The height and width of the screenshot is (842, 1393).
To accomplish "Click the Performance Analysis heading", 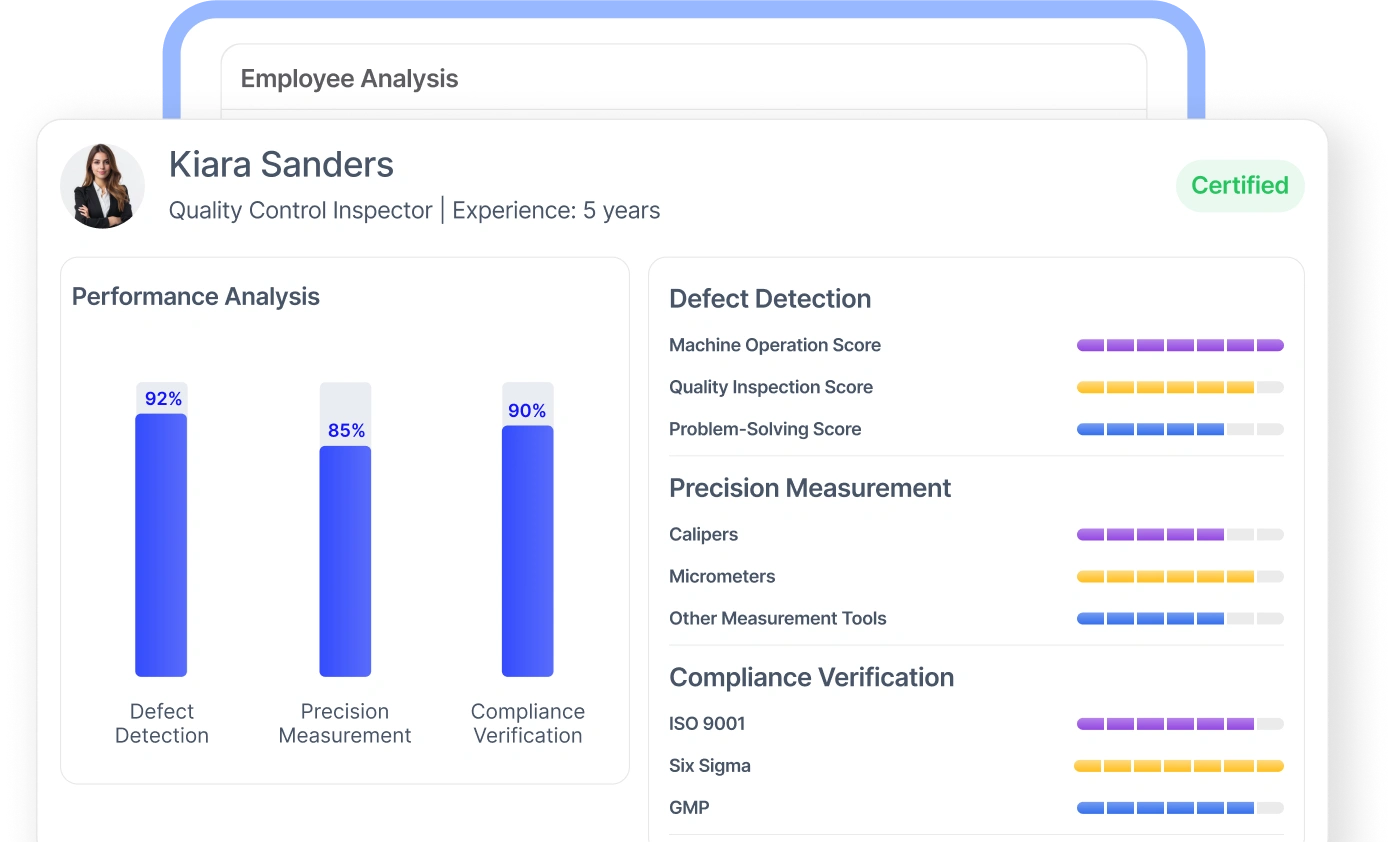I will (196, 297).
